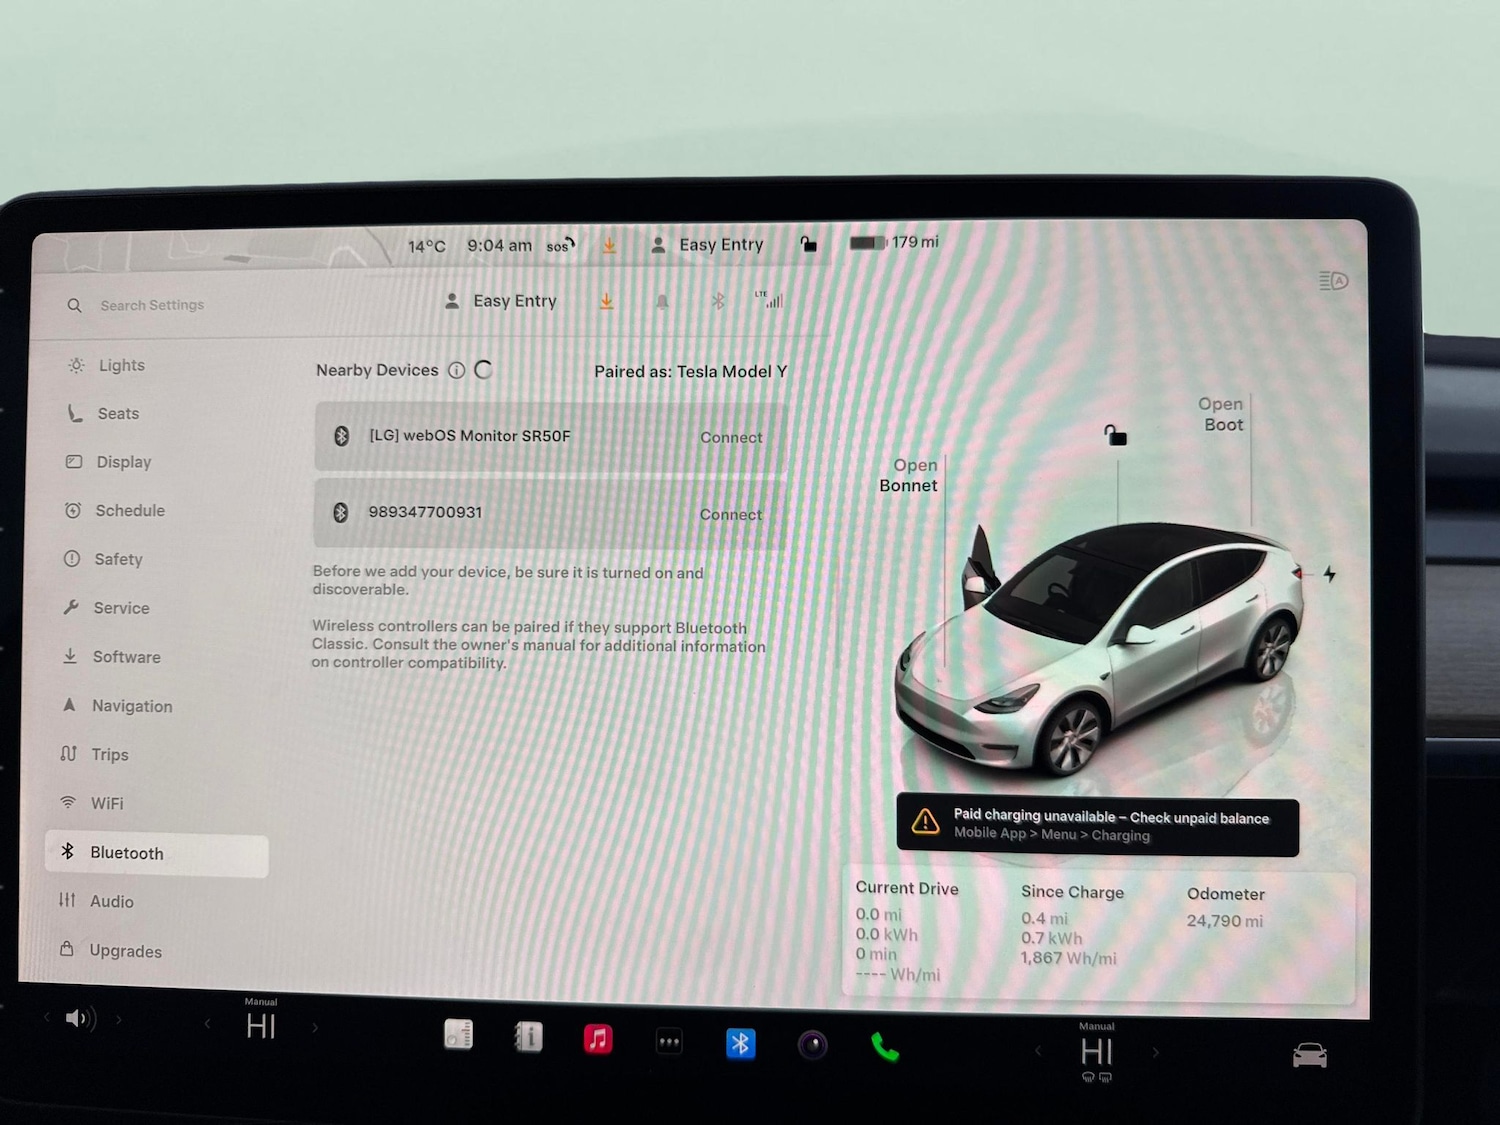Tap Open Boot to open the trunk

click(x=1221, y=414)
